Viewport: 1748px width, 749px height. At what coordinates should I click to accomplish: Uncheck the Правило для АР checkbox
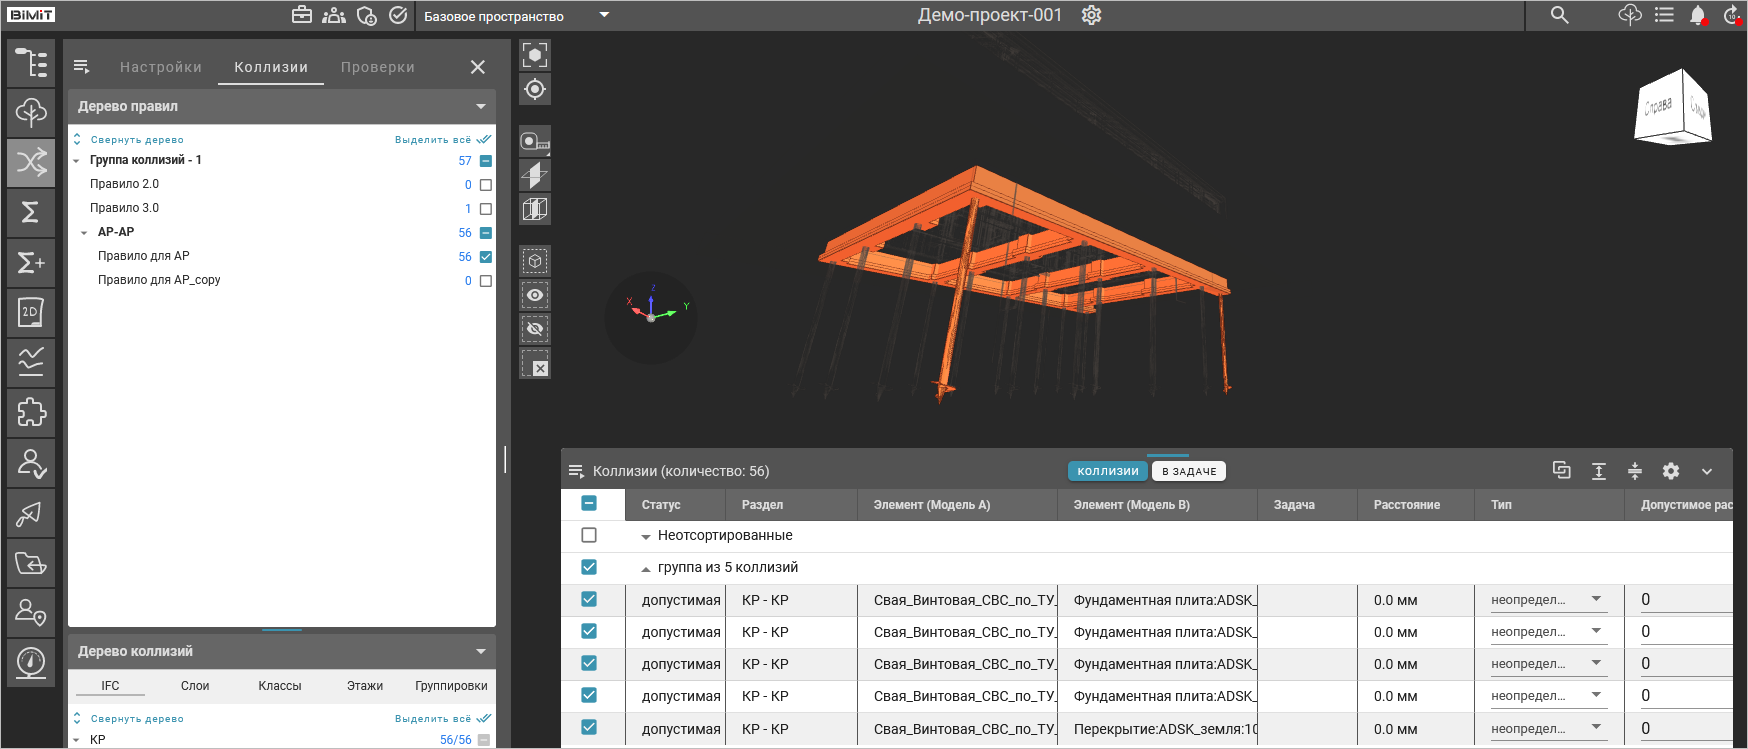coord(486,257)
